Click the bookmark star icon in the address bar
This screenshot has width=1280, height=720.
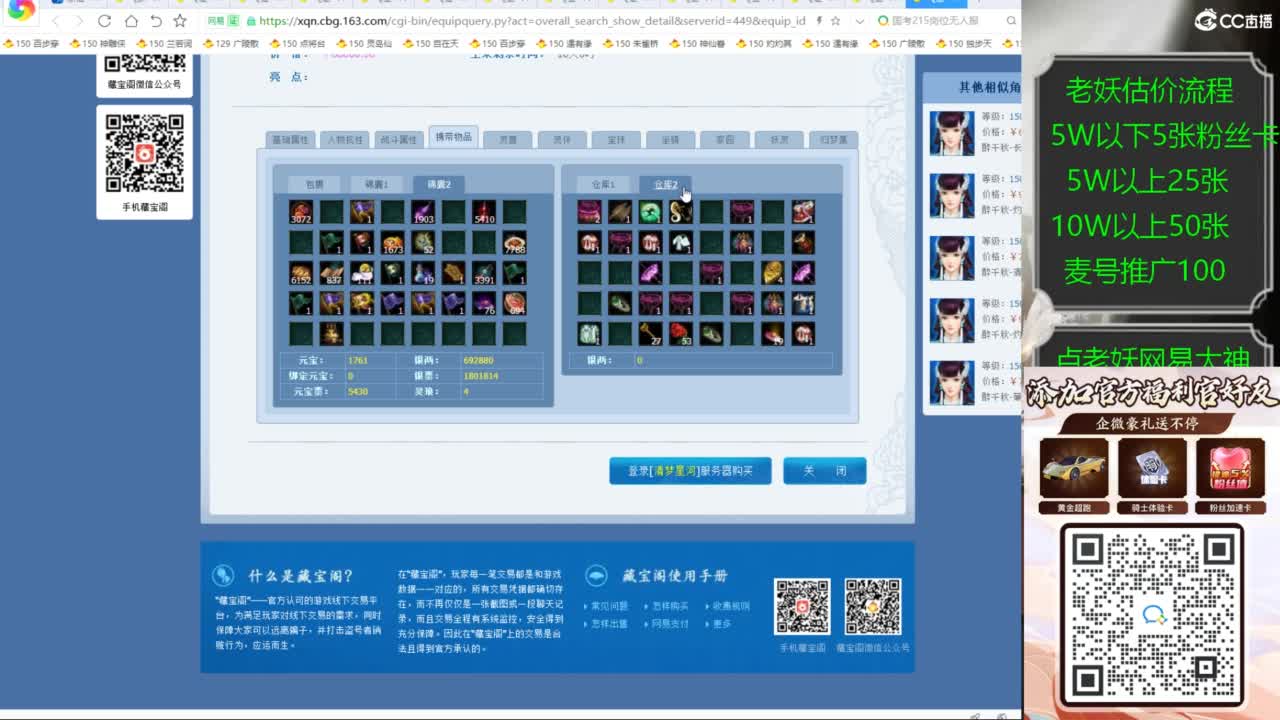point(180,20)
